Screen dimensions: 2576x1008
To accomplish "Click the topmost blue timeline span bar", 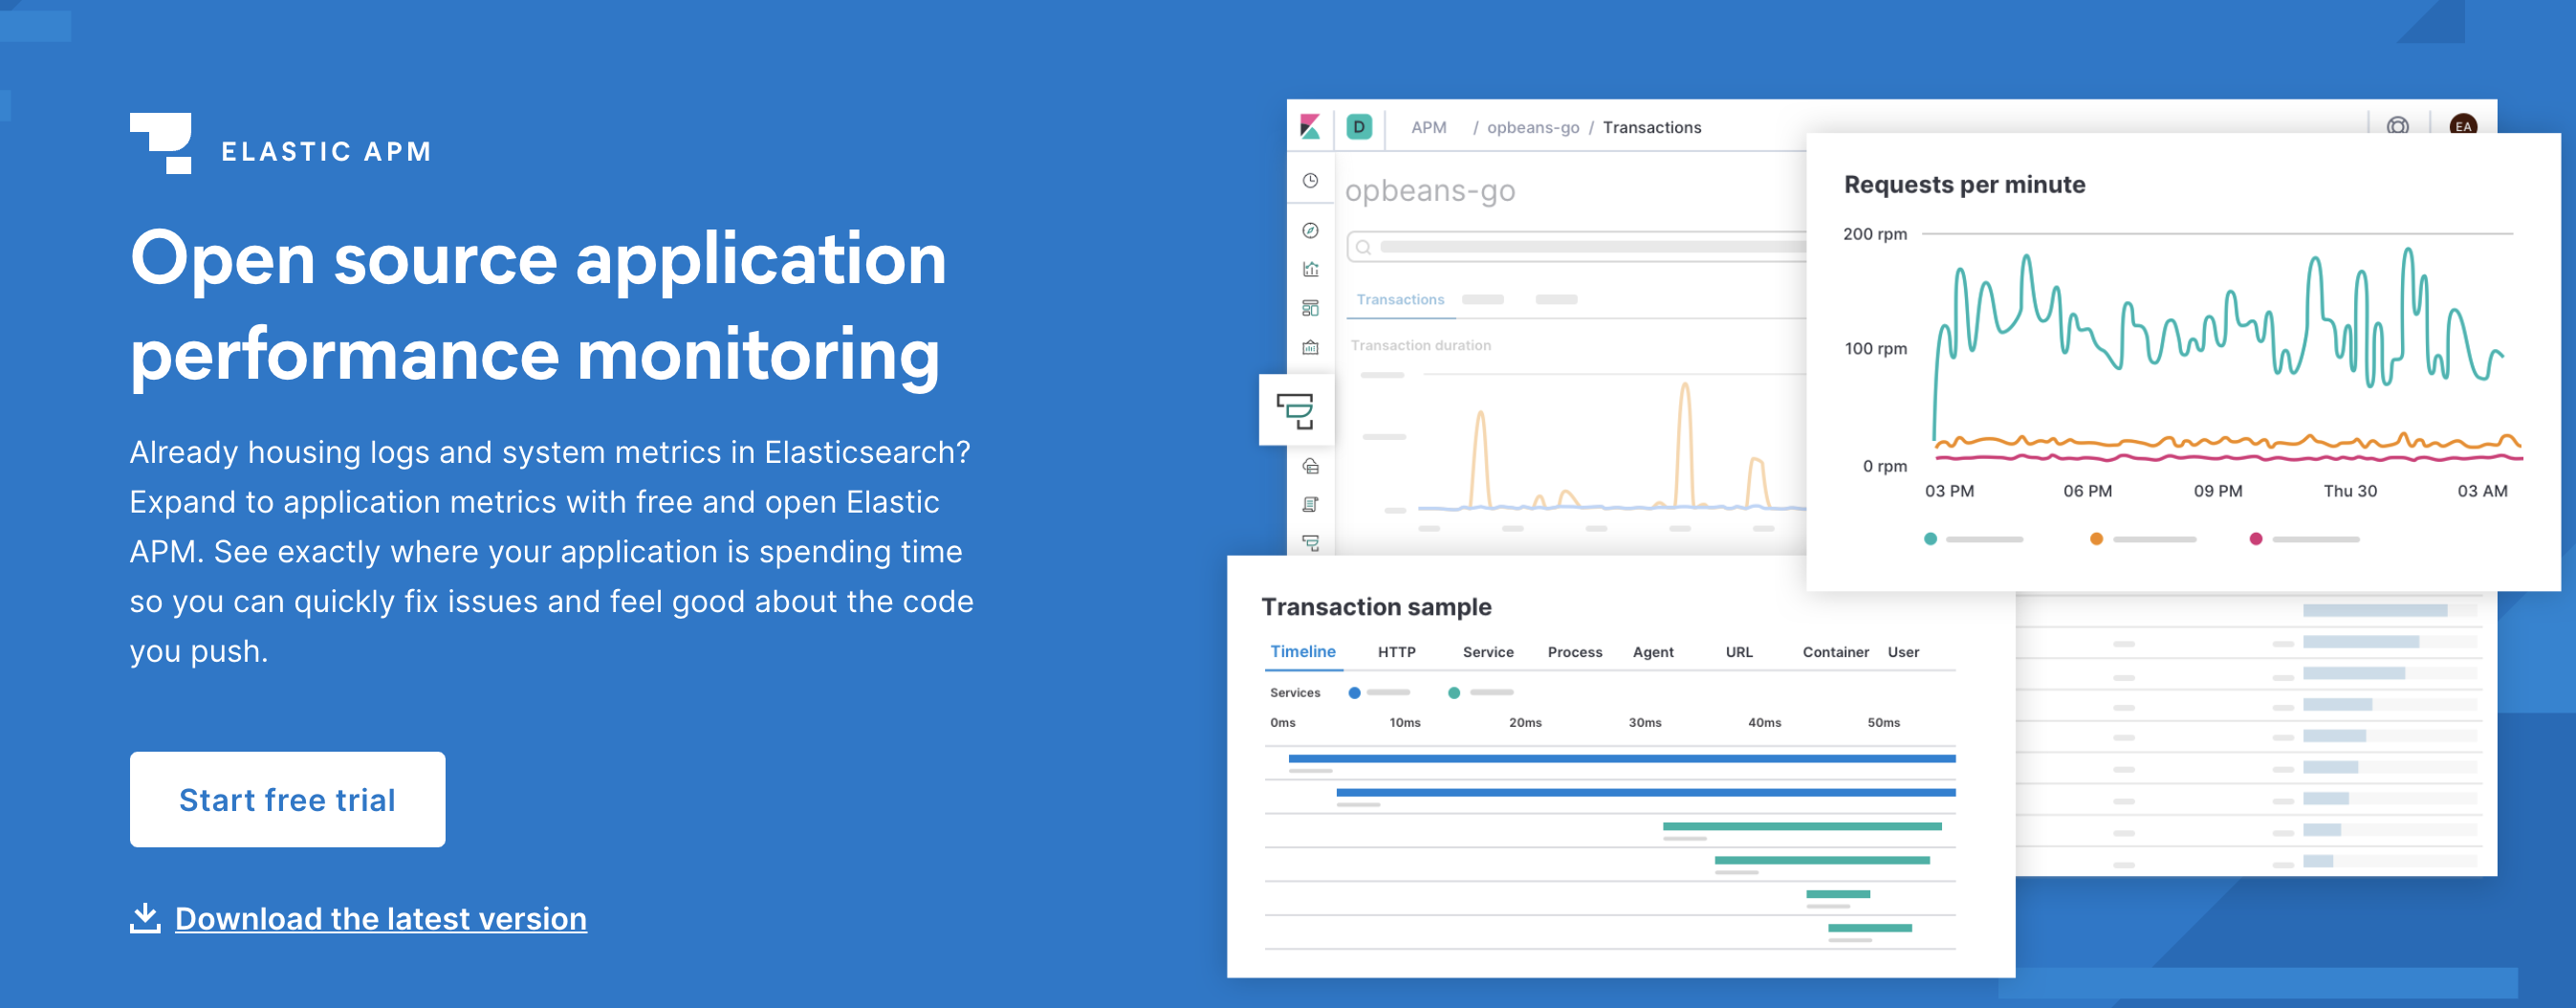I will point(1622,759).
